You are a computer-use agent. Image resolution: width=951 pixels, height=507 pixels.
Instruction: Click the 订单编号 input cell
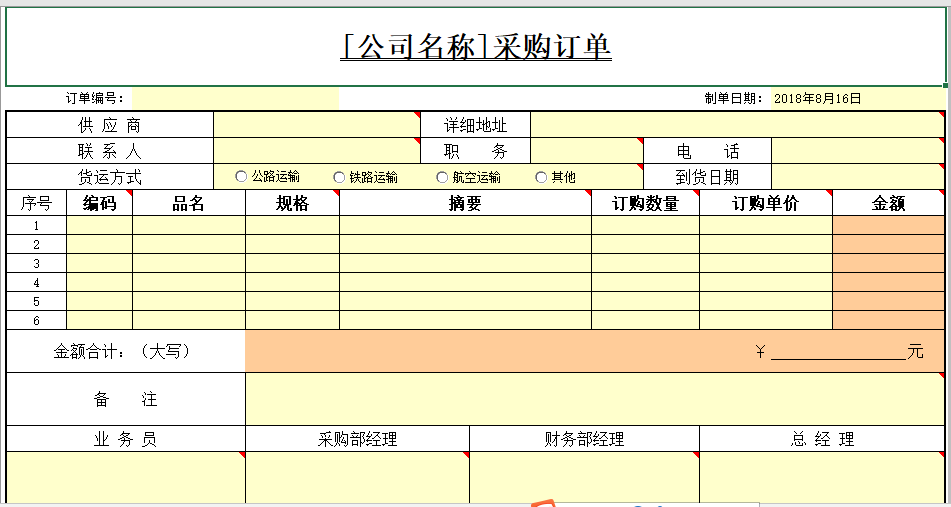tap(235, 98)
